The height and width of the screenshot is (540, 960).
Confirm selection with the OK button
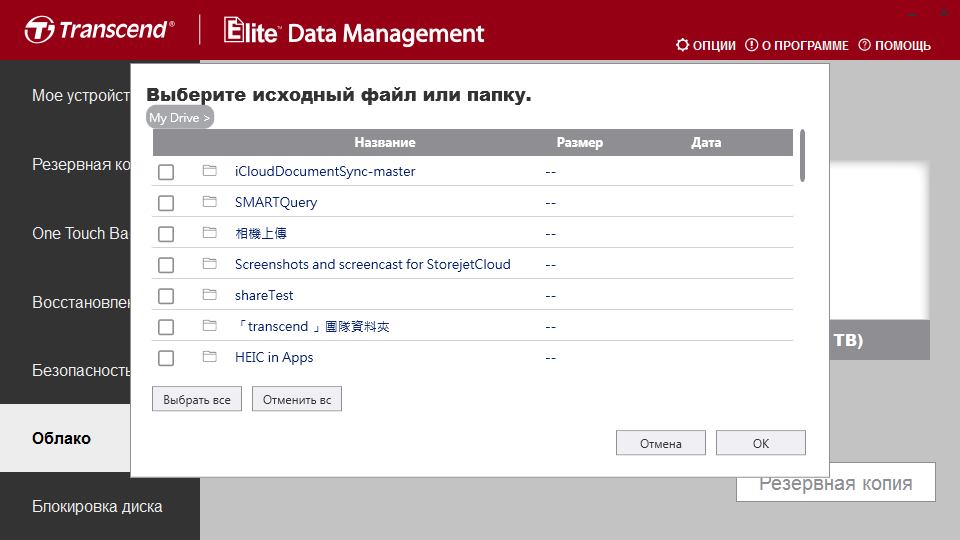point(760,443)
